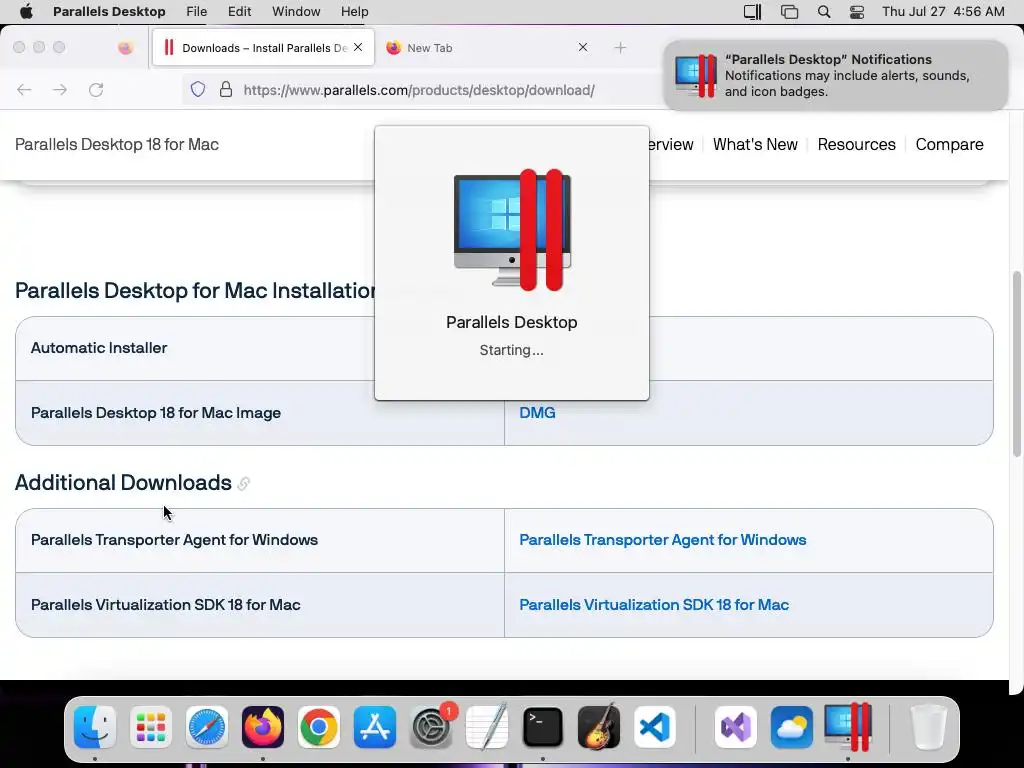Viewport: 1024px width, 768px height.
Task: Click the Parallels Virtualization SDK 18 for Mac link
Action: click(x=654, y=605)
